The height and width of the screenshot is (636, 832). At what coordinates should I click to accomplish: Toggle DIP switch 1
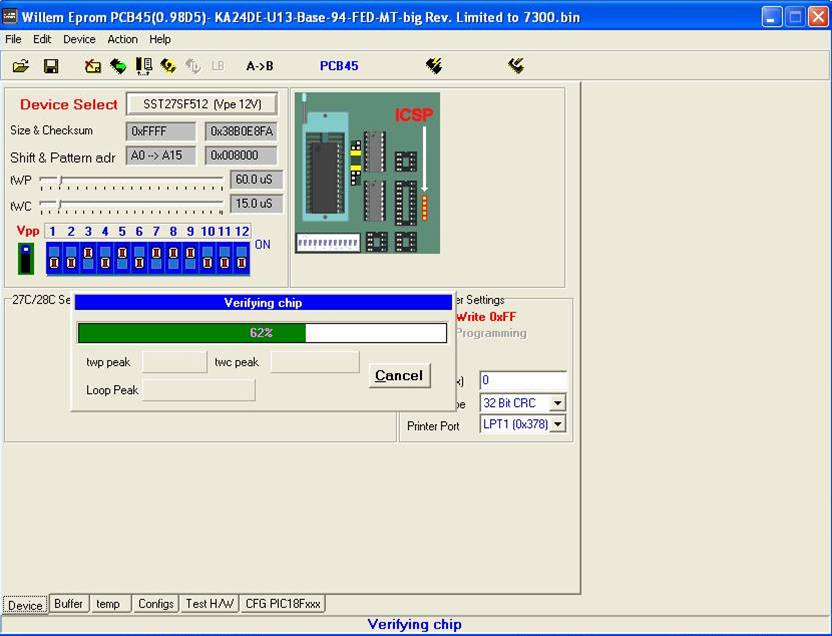click(54, 258)
